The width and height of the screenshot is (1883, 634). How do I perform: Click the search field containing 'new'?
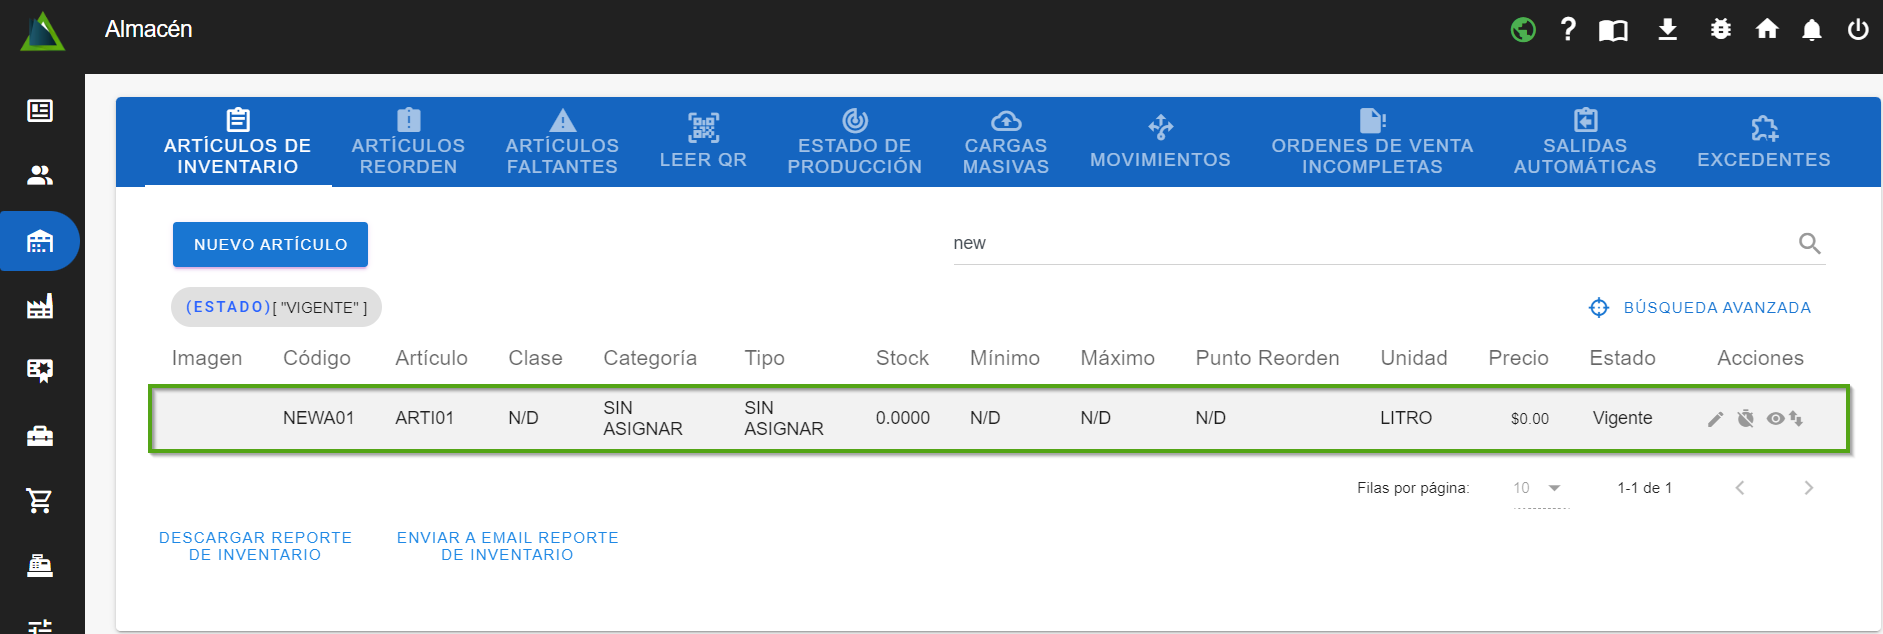[1370, 243]
